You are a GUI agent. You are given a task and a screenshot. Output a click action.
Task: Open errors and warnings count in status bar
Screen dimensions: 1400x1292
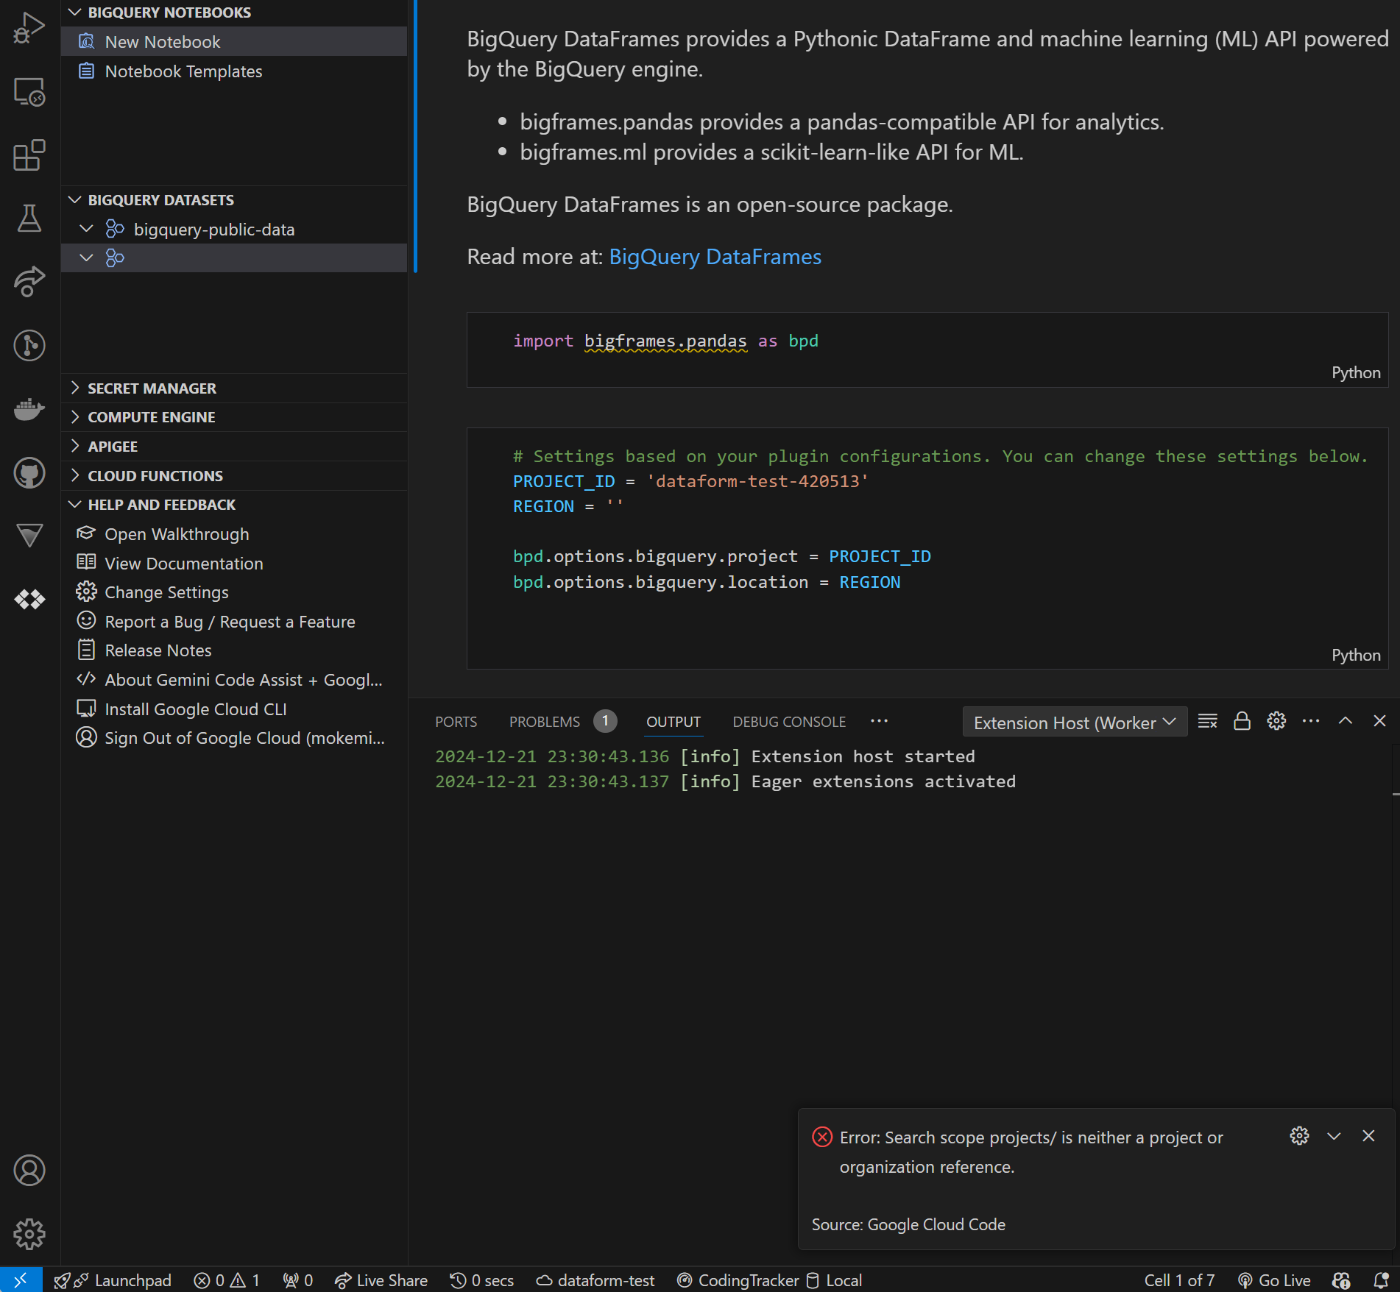pyautogui.click(x=227, y=1280)
